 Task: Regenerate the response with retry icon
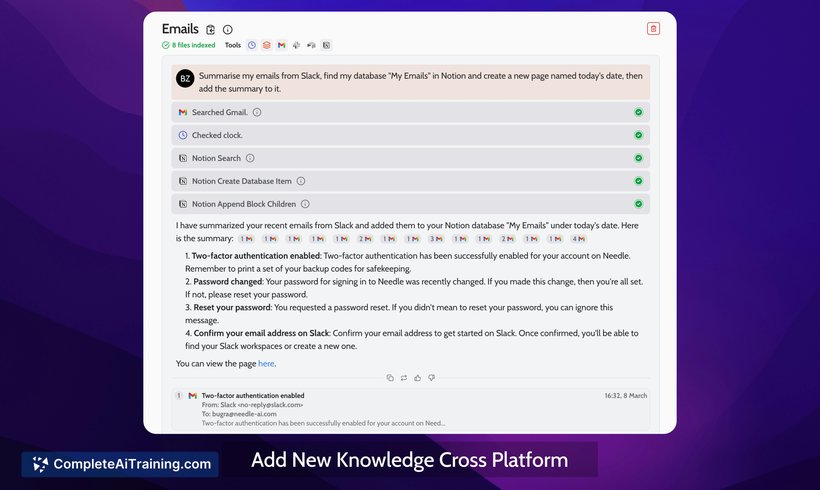[404, 378]
